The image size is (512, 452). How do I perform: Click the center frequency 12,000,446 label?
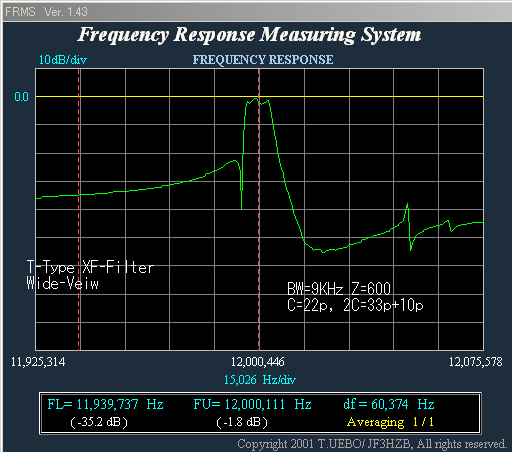(258, 362)
